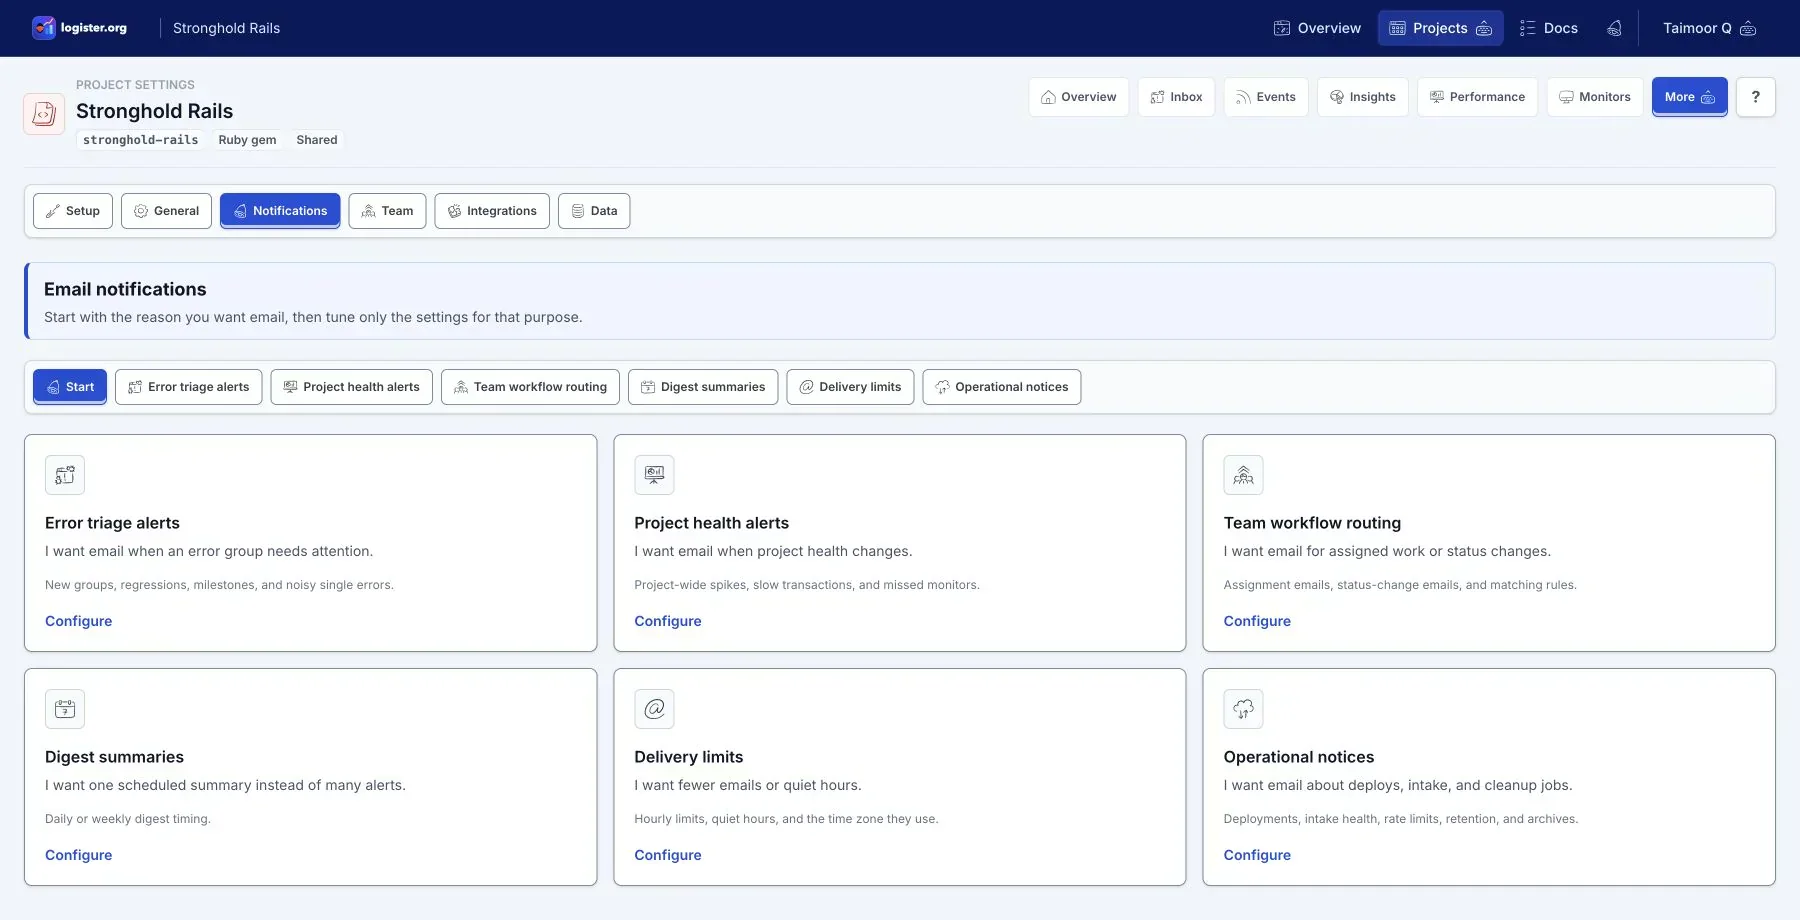Select the Operational notices tab
Image resolution: width=1800 pixels, height=920 pixels.
pyautogui.click(x=1001, y=387)
